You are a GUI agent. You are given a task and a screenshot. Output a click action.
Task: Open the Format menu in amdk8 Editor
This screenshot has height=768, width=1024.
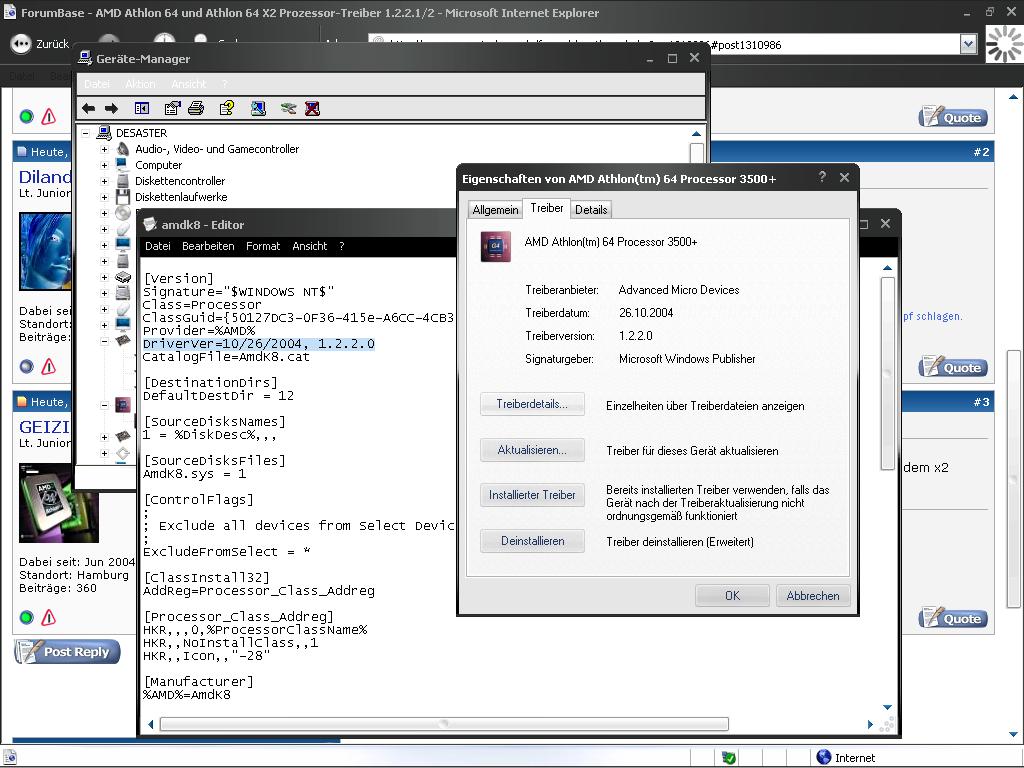263,246
